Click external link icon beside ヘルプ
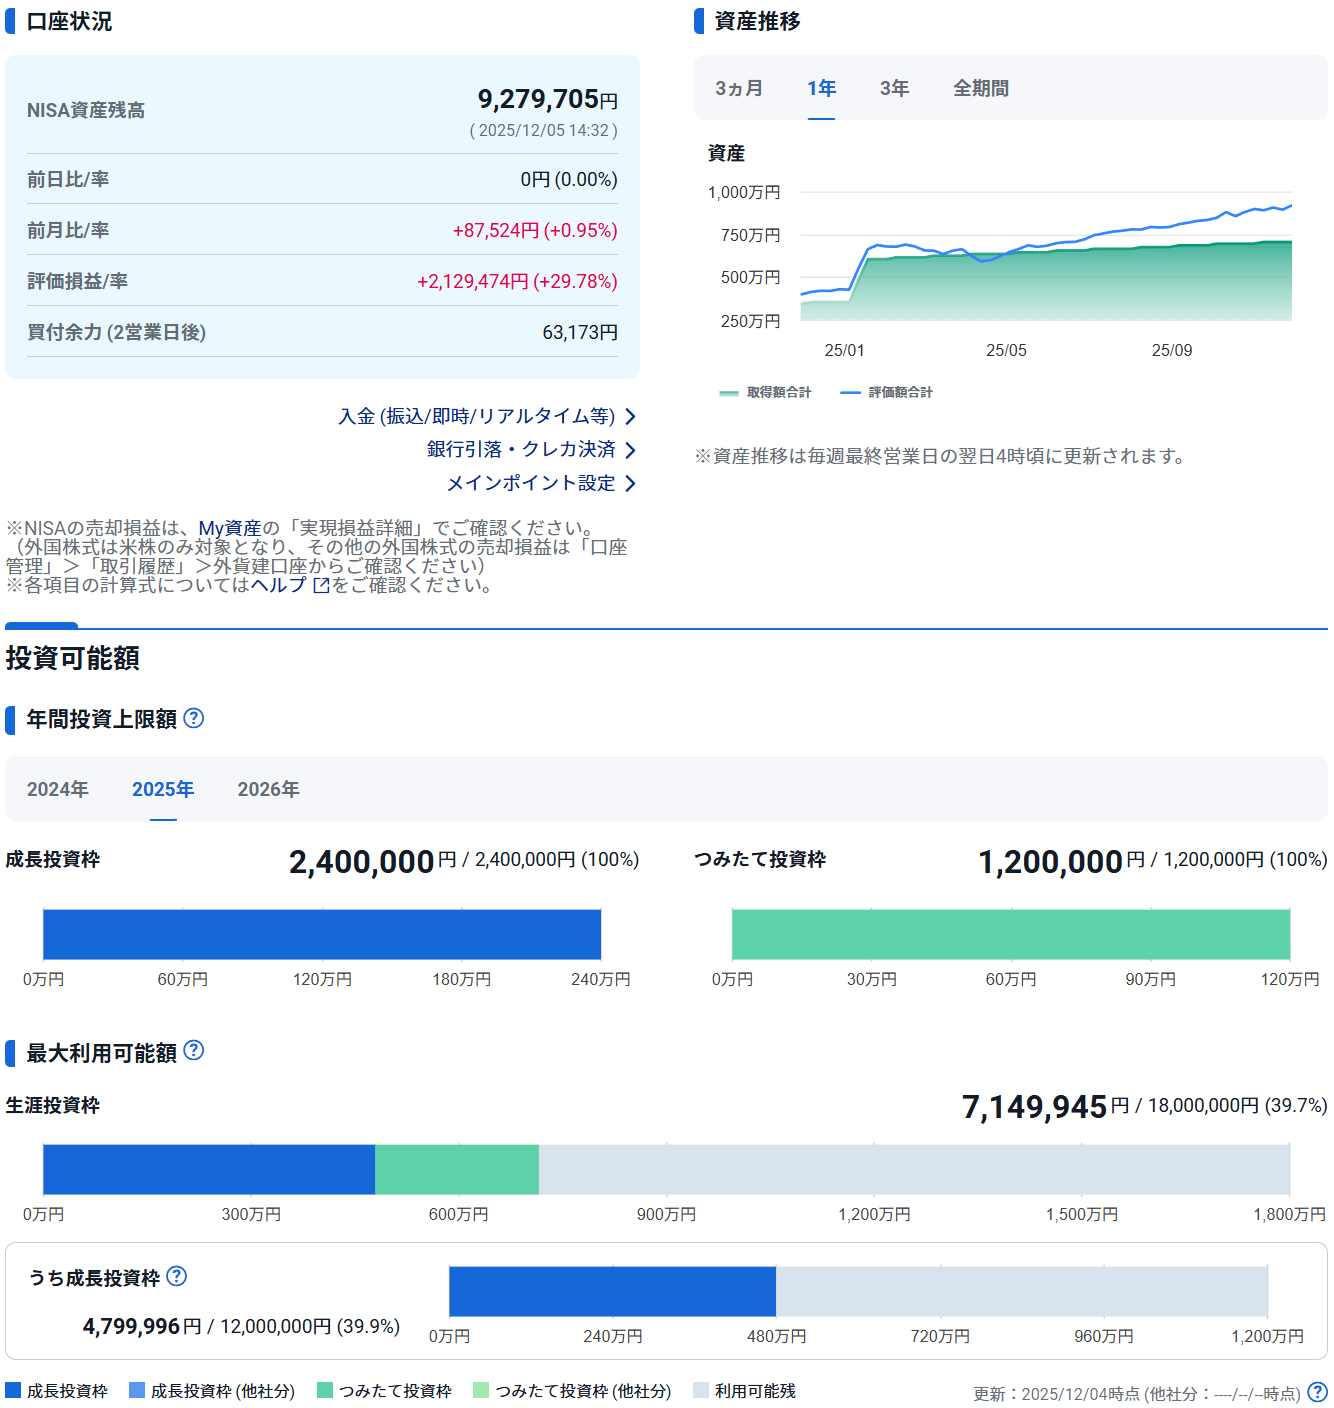The image size is (1334, 1408). 321,586
